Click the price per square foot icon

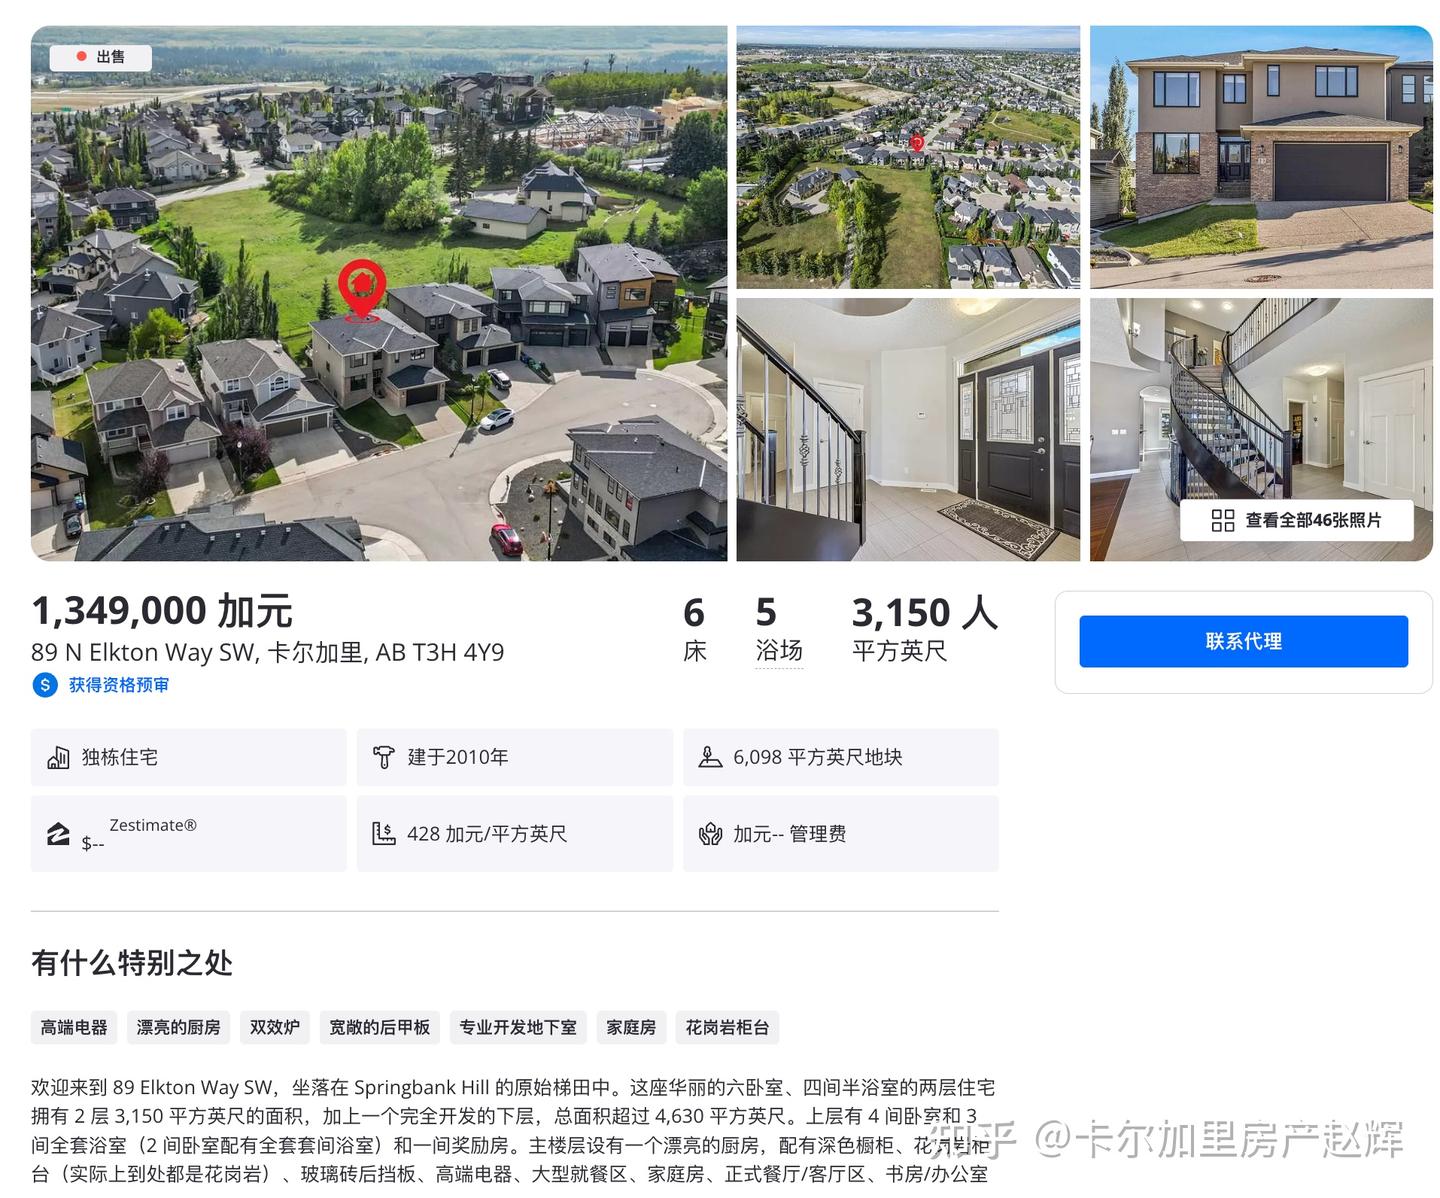(384, 833)
